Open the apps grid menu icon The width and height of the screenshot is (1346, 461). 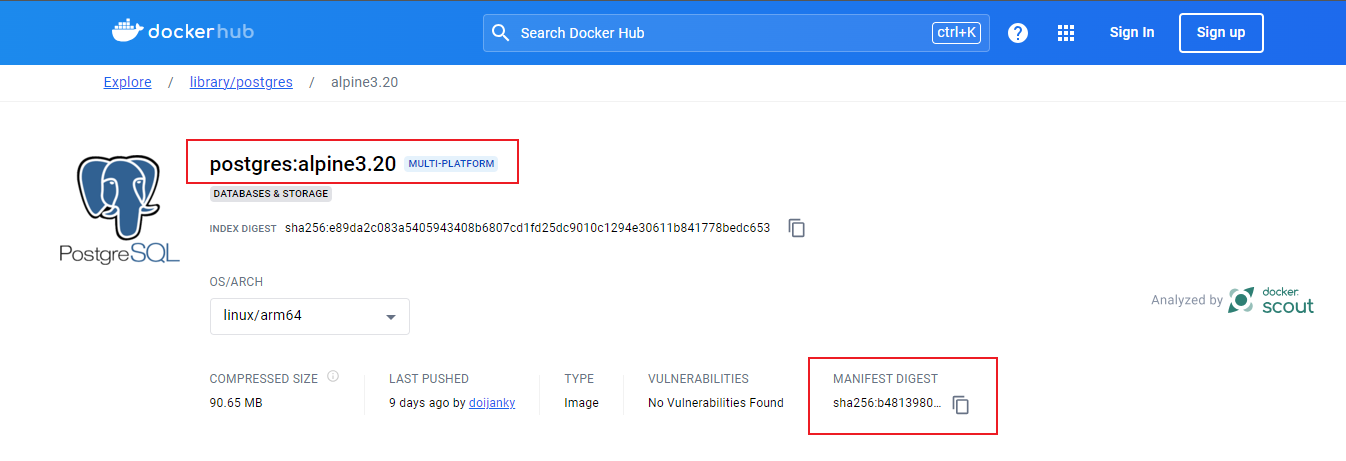pyautogui.click(x=1066, y=33)
